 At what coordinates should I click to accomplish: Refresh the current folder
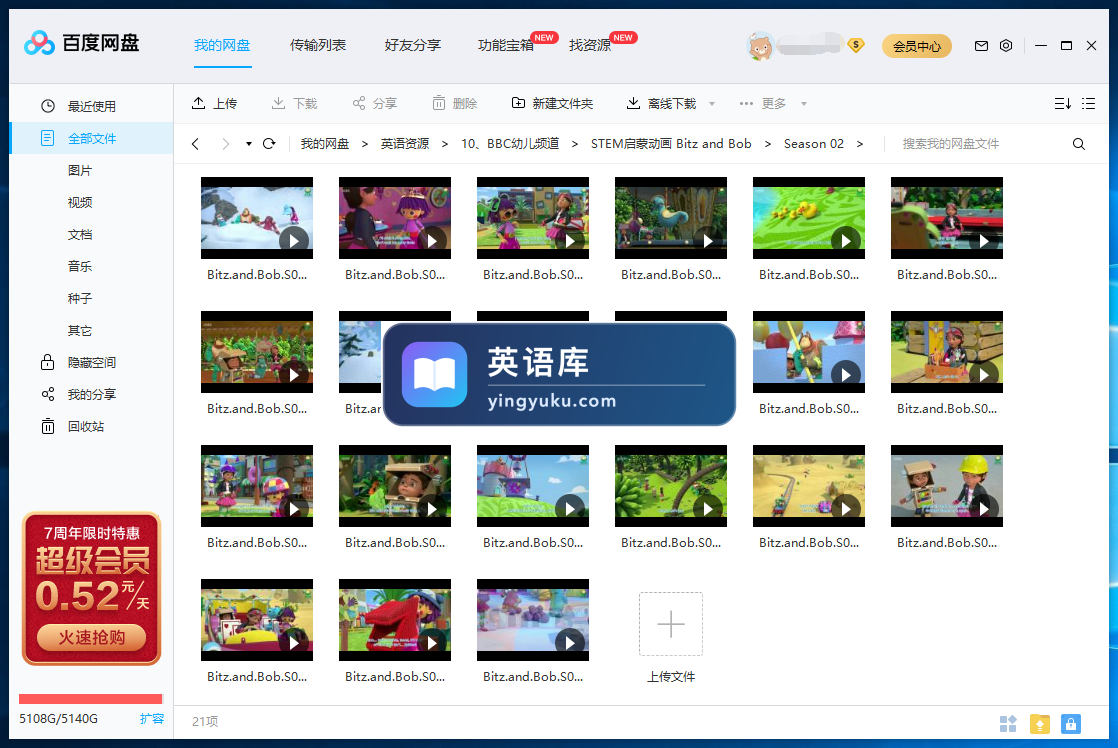269,144
